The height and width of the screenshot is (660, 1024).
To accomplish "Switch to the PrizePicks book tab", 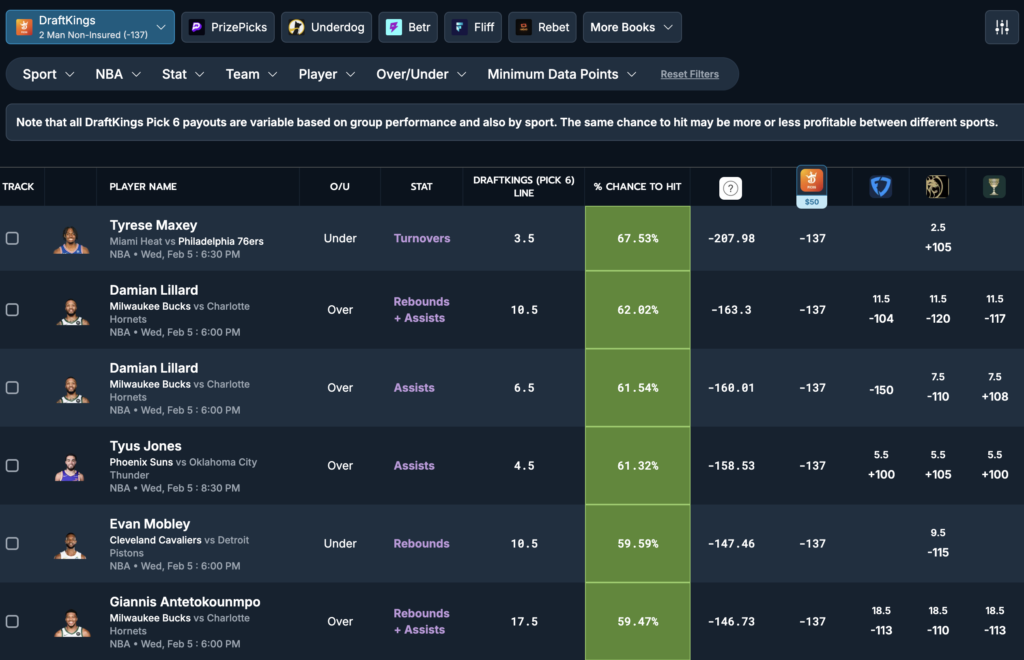I will click(x=228, y=28).
